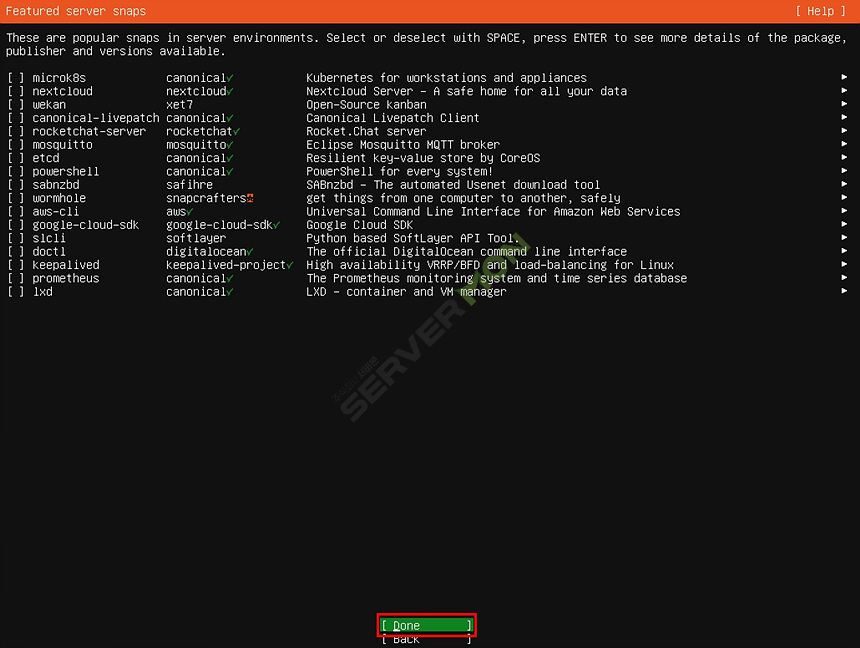Expand details arrow for google-cloud-sdk row

point(844,224)
